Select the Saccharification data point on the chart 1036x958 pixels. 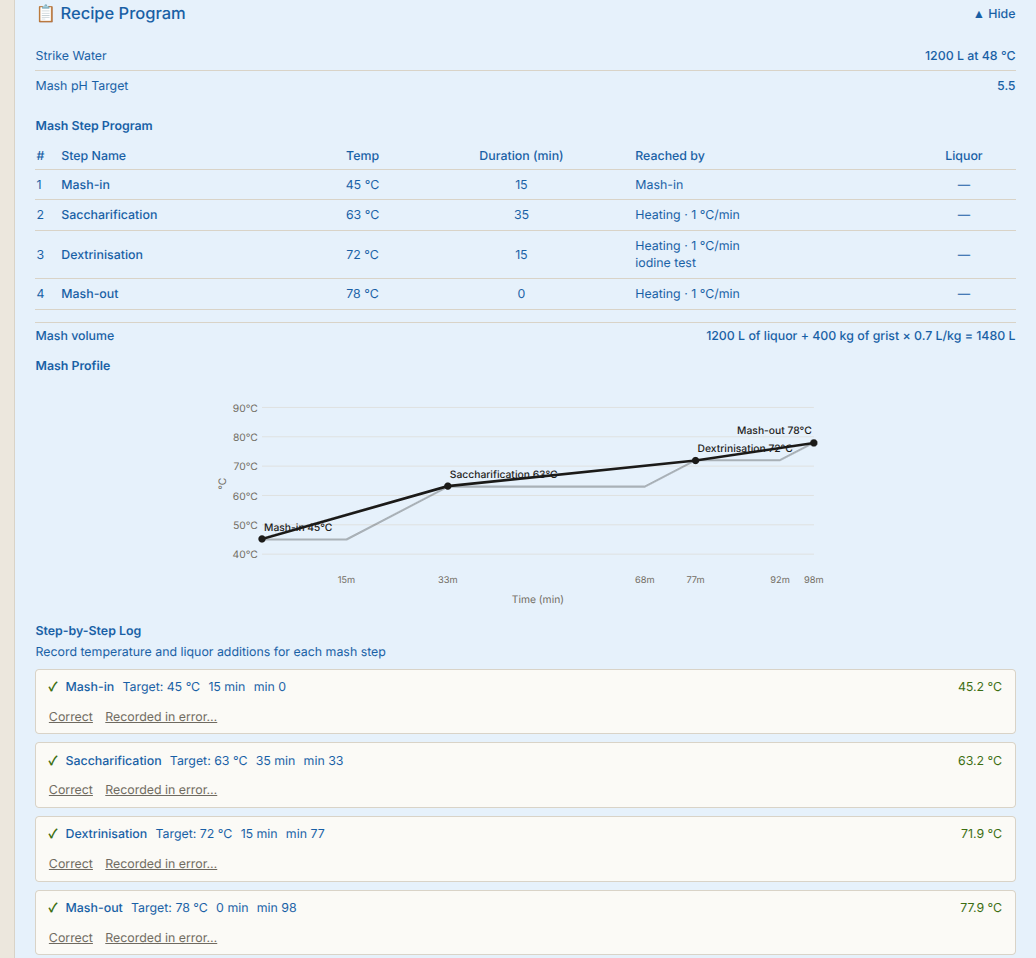448,486
